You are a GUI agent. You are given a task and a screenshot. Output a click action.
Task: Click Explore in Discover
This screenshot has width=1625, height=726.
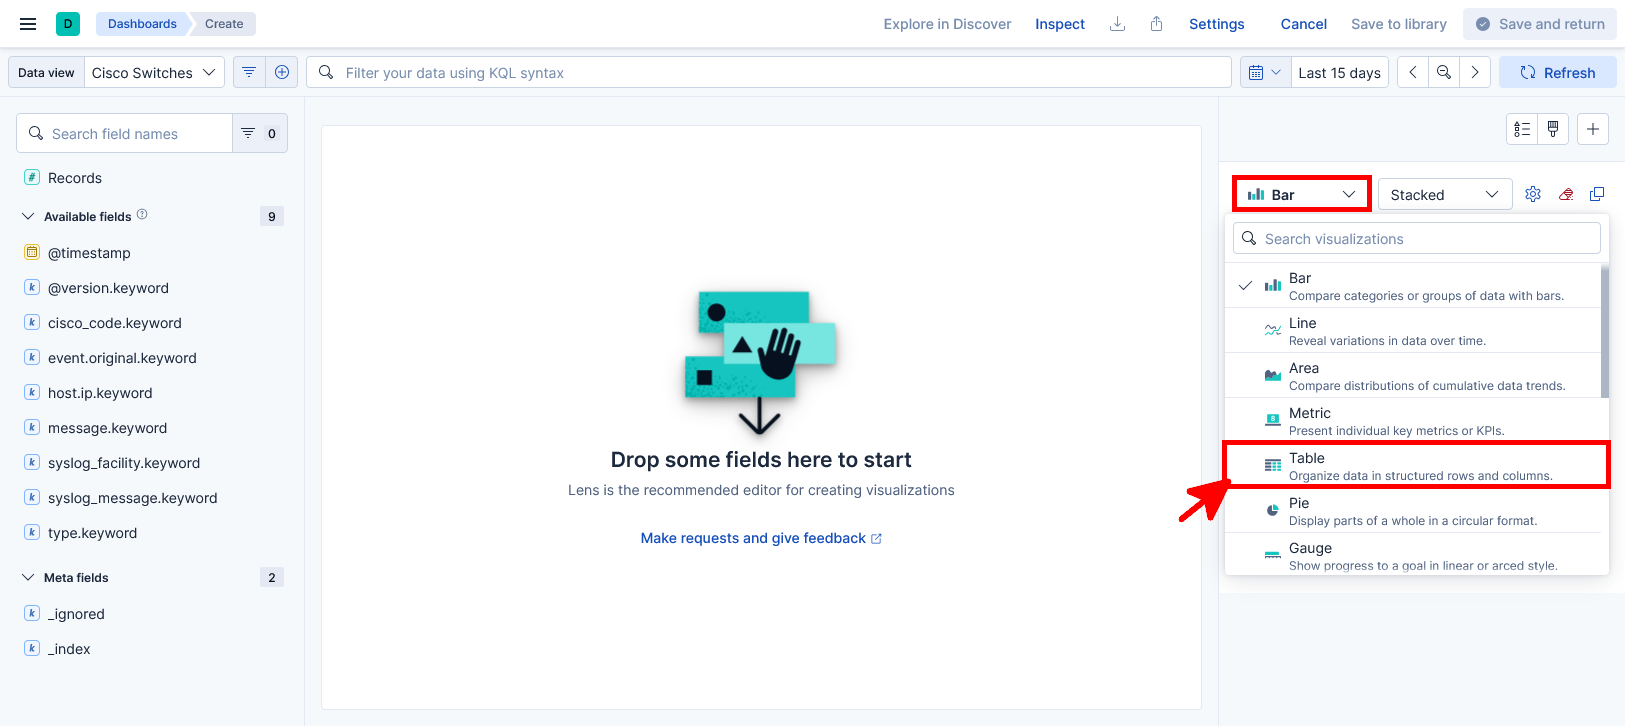pyautogui.click(x=947, y=24)
